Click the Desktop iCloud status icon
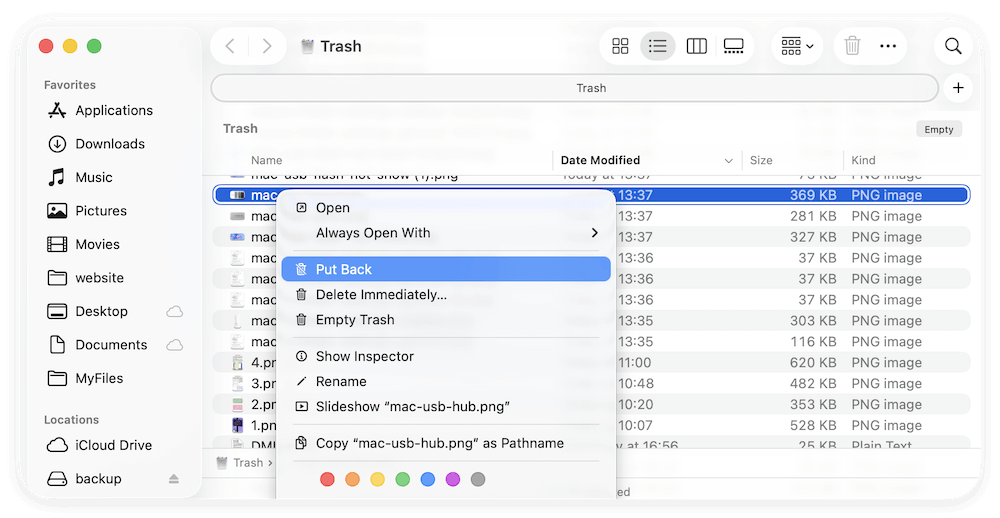This screenshot has height=518, width=1000. pos(175,311)
